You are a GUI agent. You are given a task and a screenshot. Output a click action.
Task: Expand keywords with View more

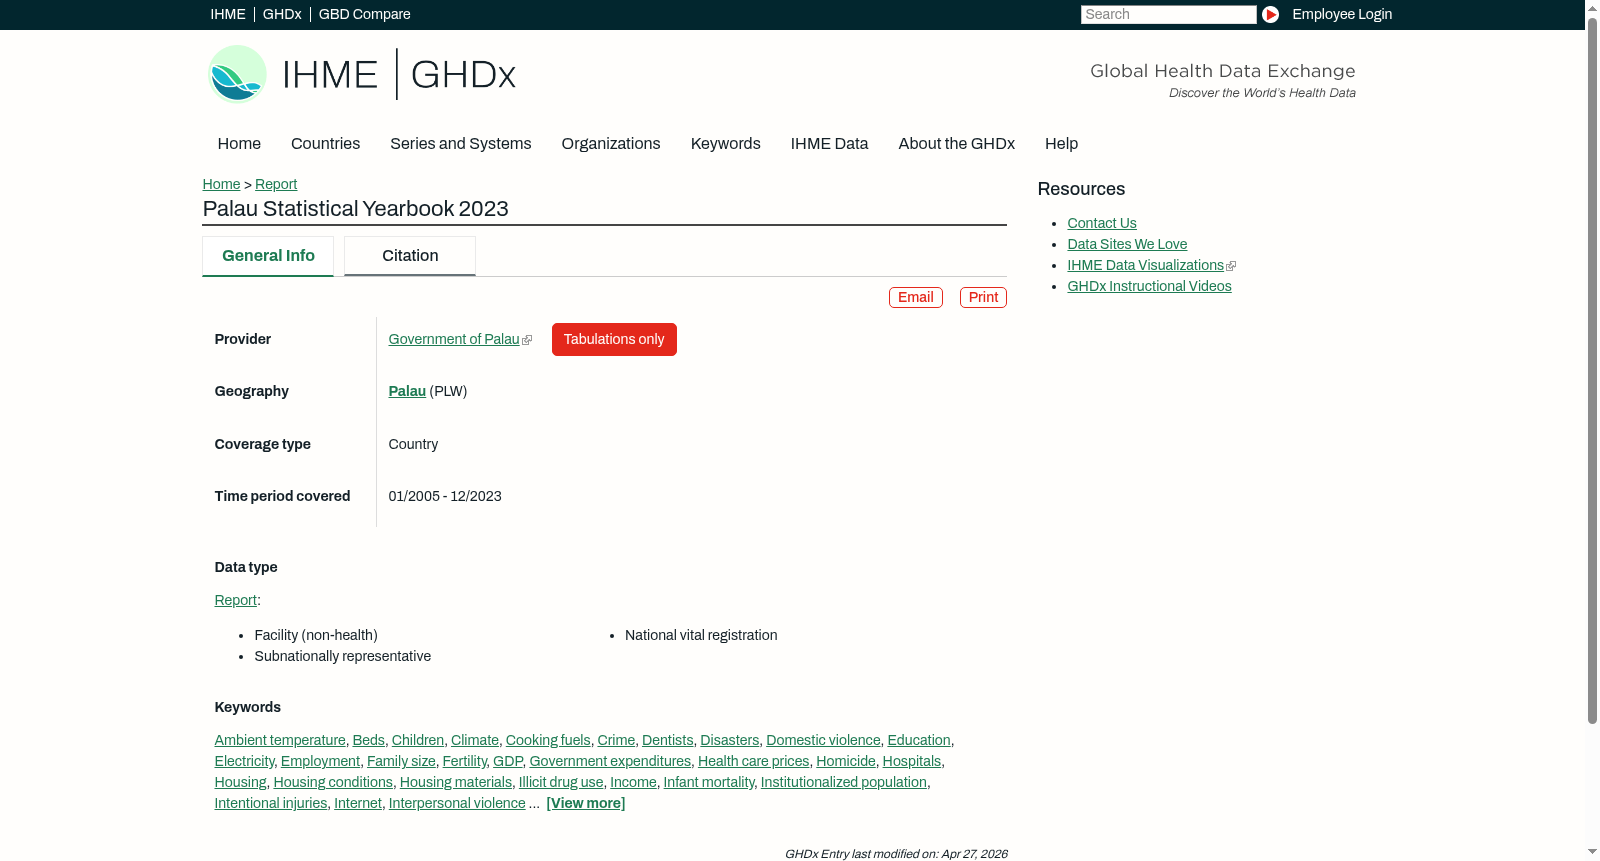pos(586,803)
